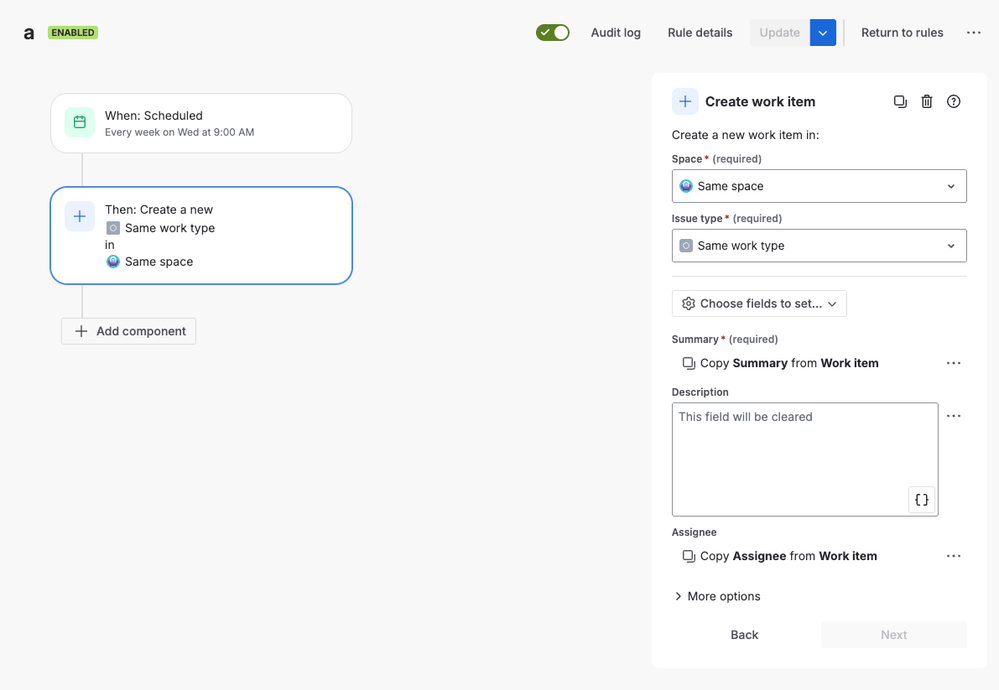Click the ENABLED status badge
The height and width of the screenshot is (690, 999).
(73, 32)
